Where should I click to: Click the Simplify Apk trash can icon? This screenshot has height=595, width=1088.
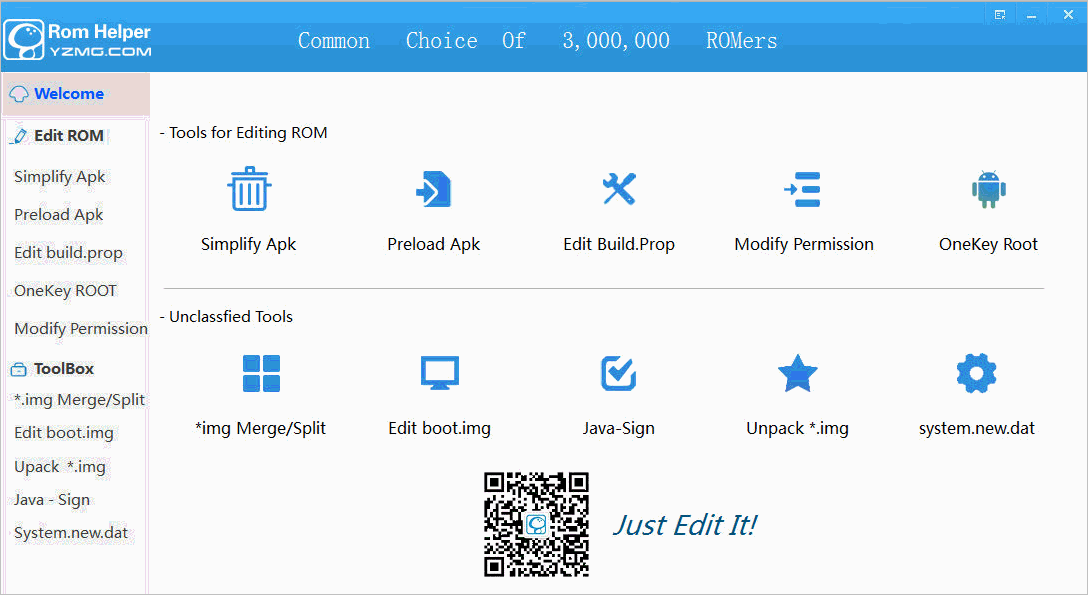tap(249, 189)
